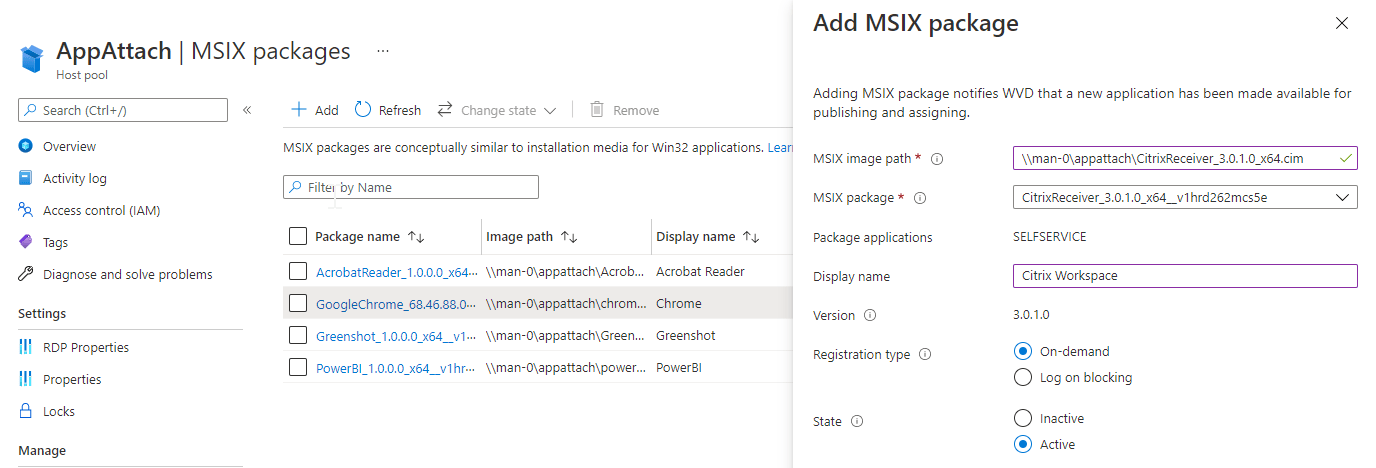
Task: Click the purple Tags icon
Action: click(26, 242)
